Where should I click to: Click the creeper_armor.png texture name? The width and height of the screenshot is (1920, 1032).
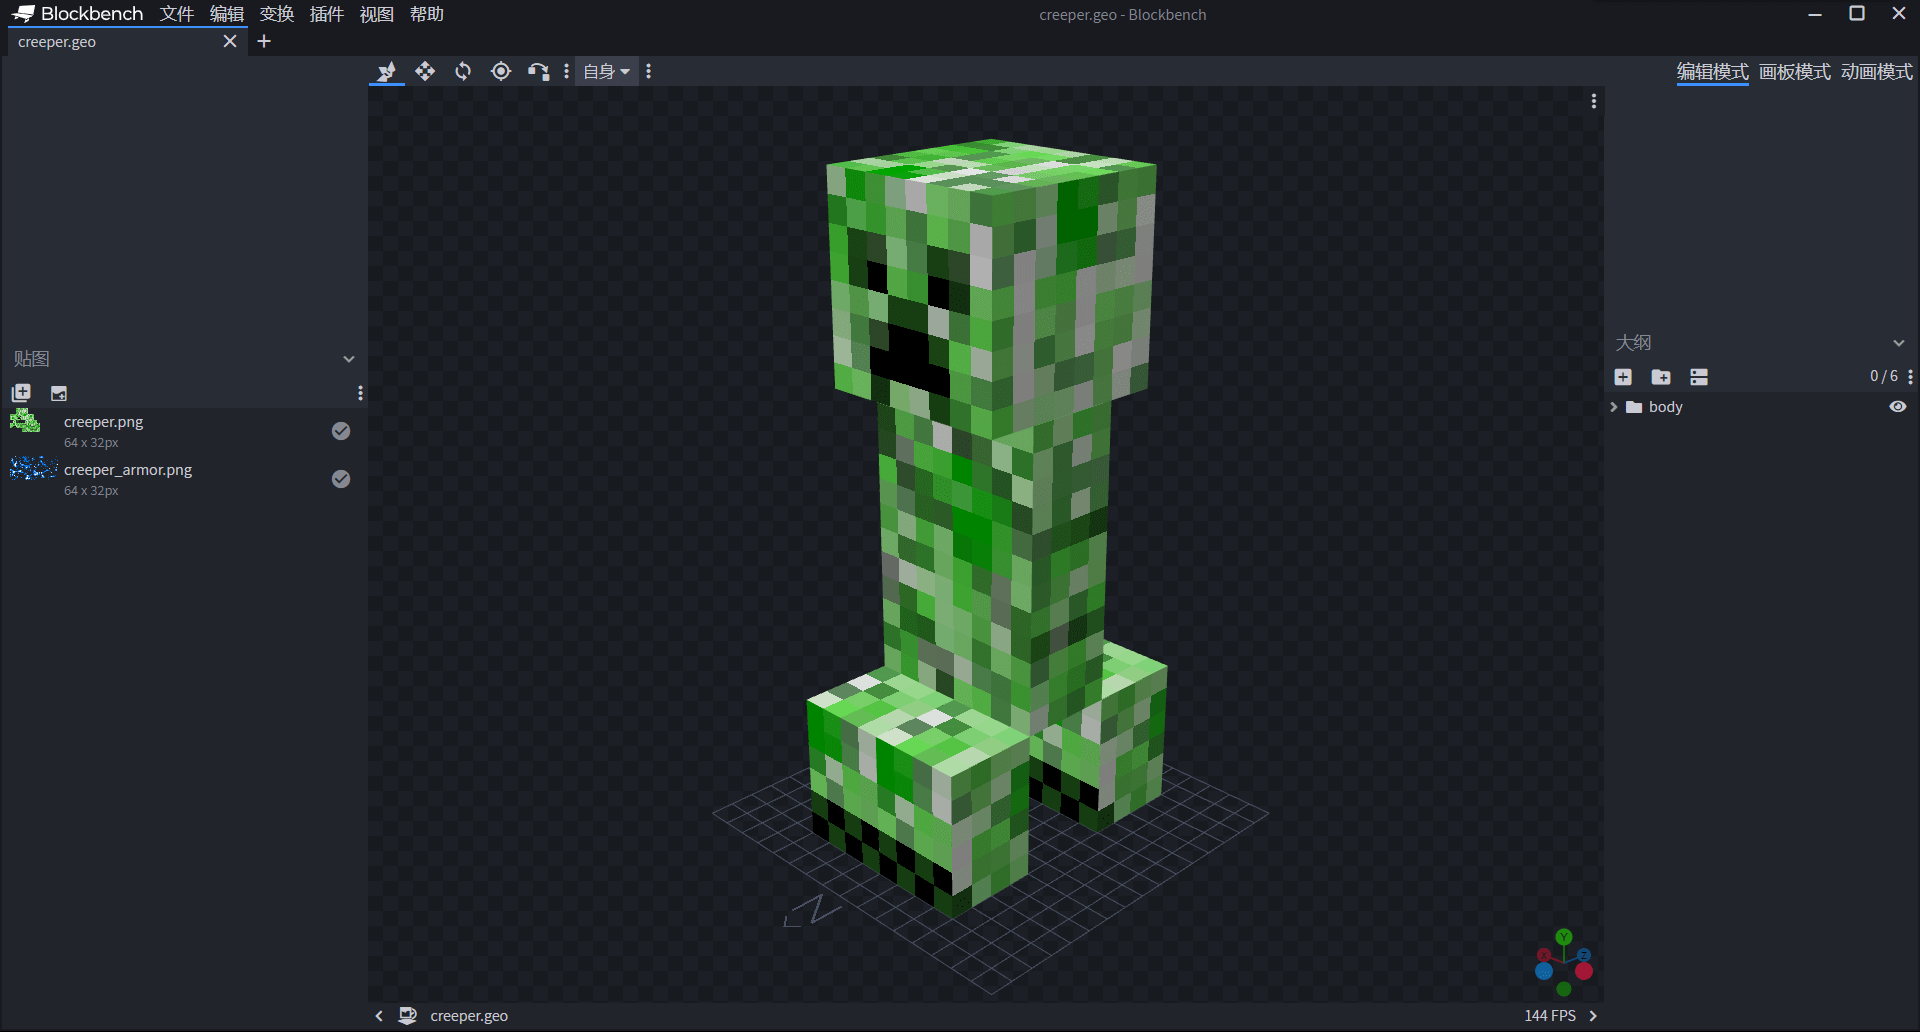coord(128,470)
